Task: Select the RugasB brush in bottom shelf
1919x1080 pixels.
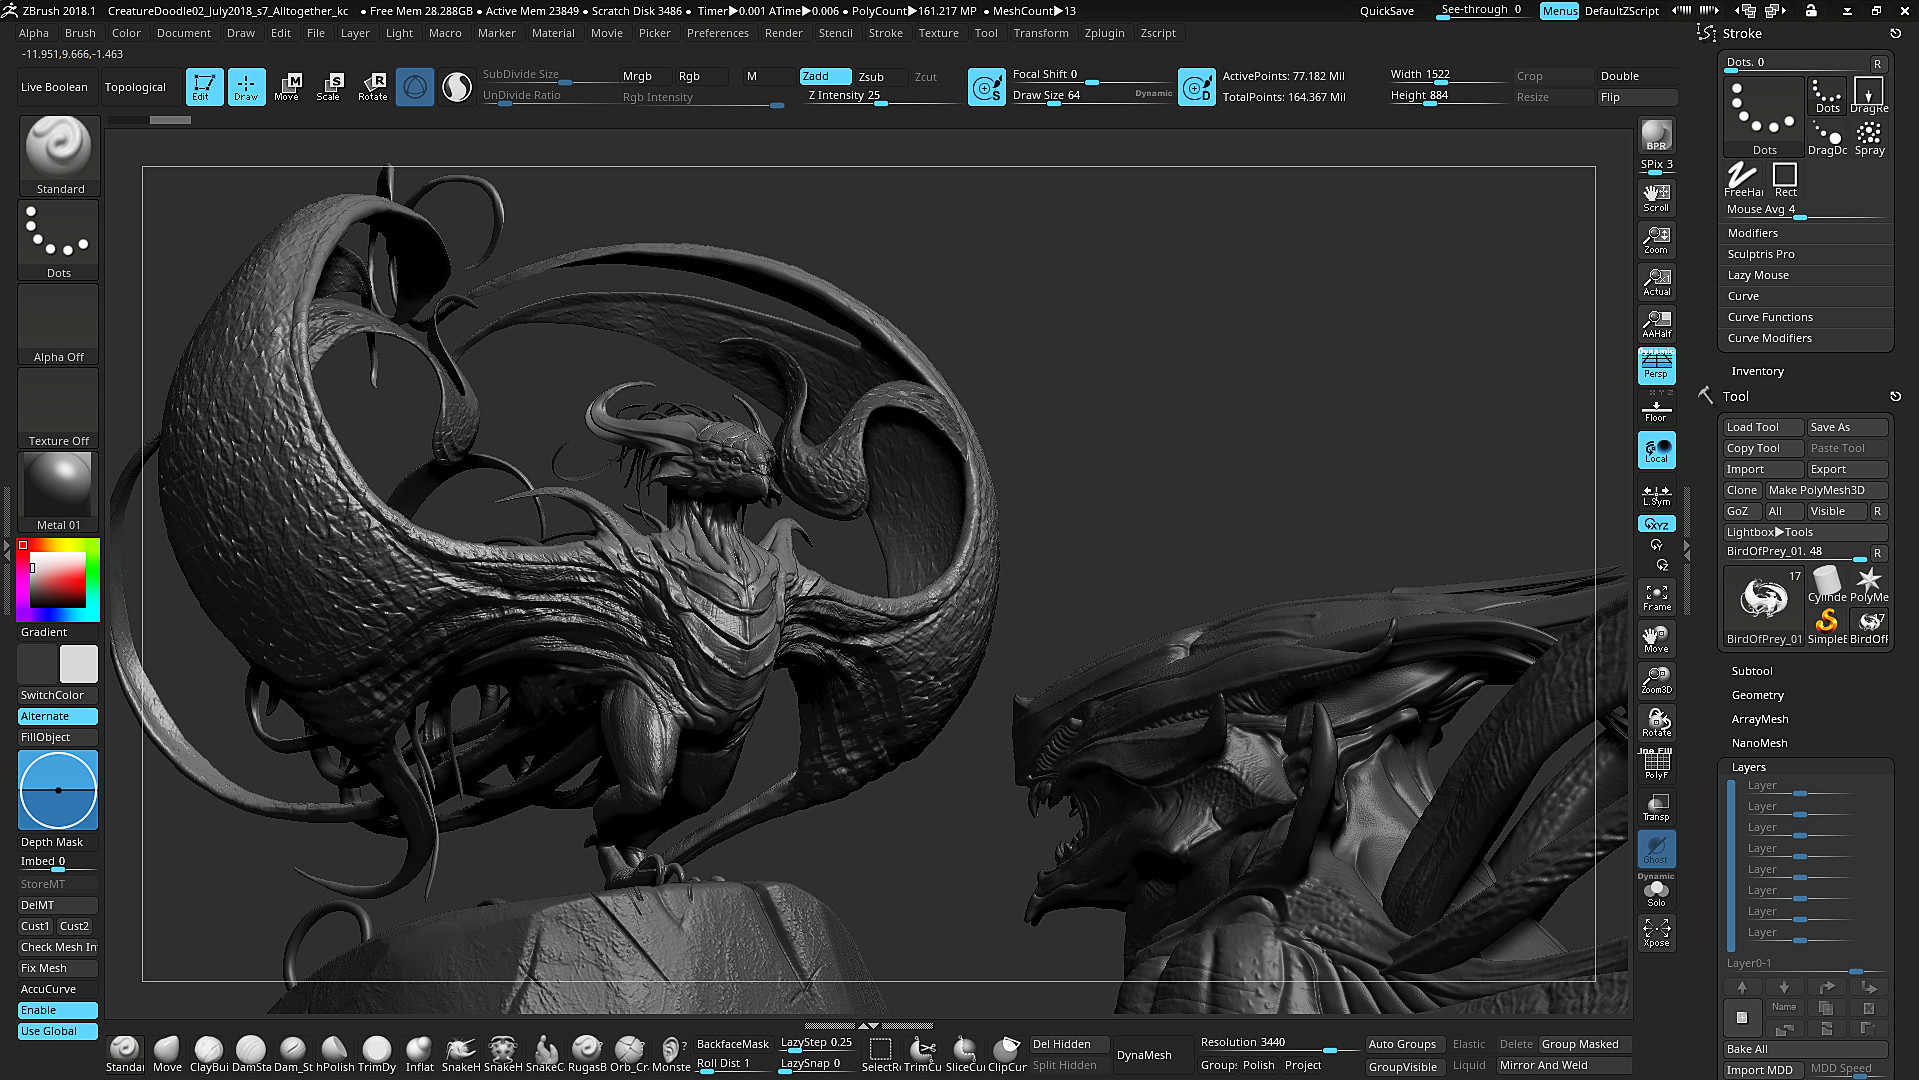Action: 587,1054
